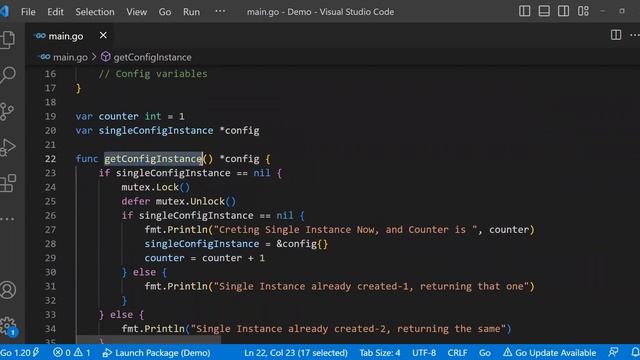Click horizontal scrollbar at editor bottom

(x=149, y=340)
